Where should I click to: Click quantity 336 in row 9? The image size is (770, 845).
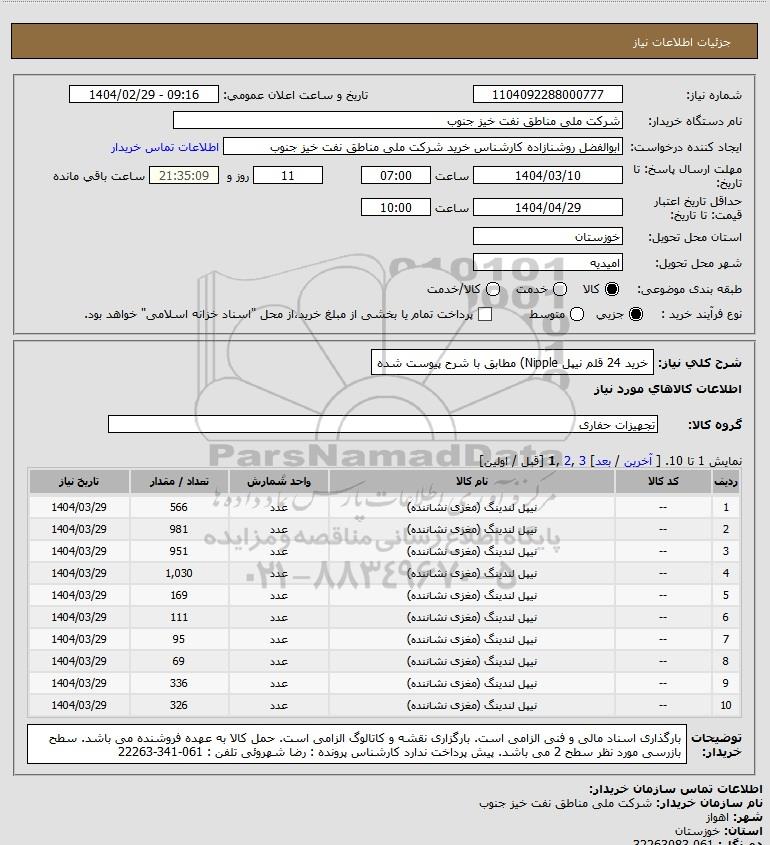(x=179, y=683)
